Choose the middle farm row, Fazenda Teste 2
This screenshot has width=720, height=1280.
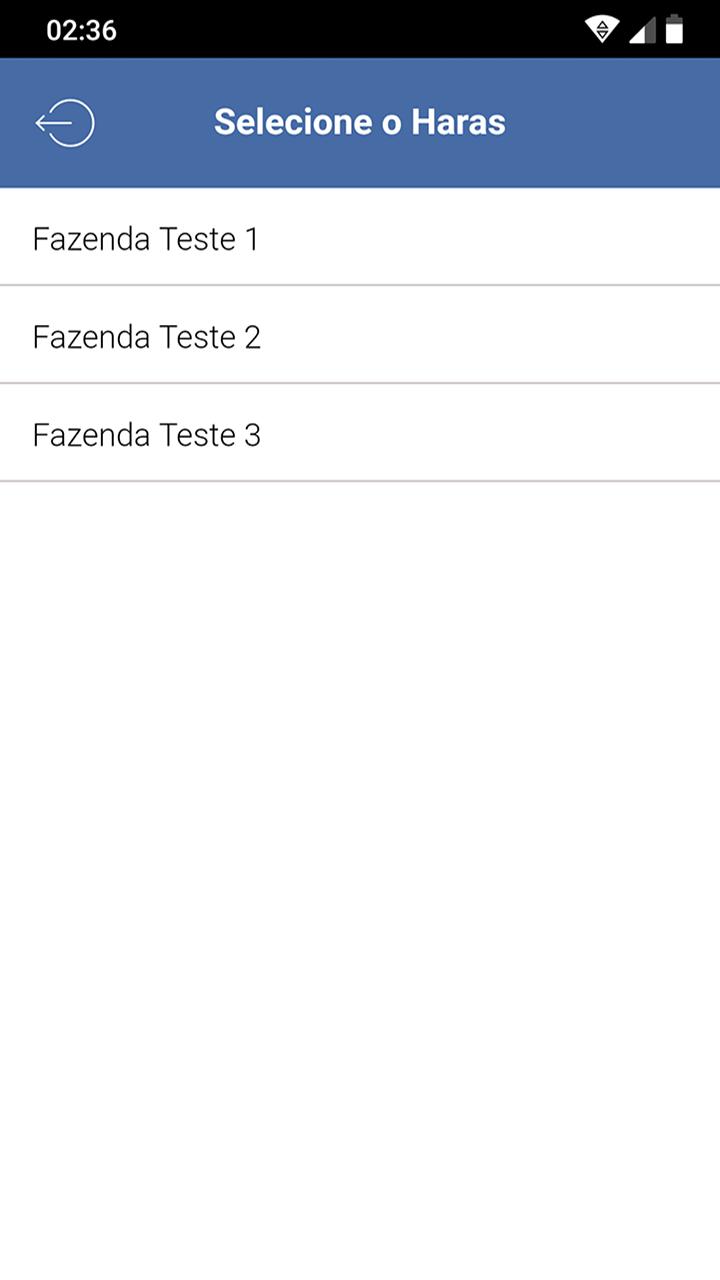[360, 335]
